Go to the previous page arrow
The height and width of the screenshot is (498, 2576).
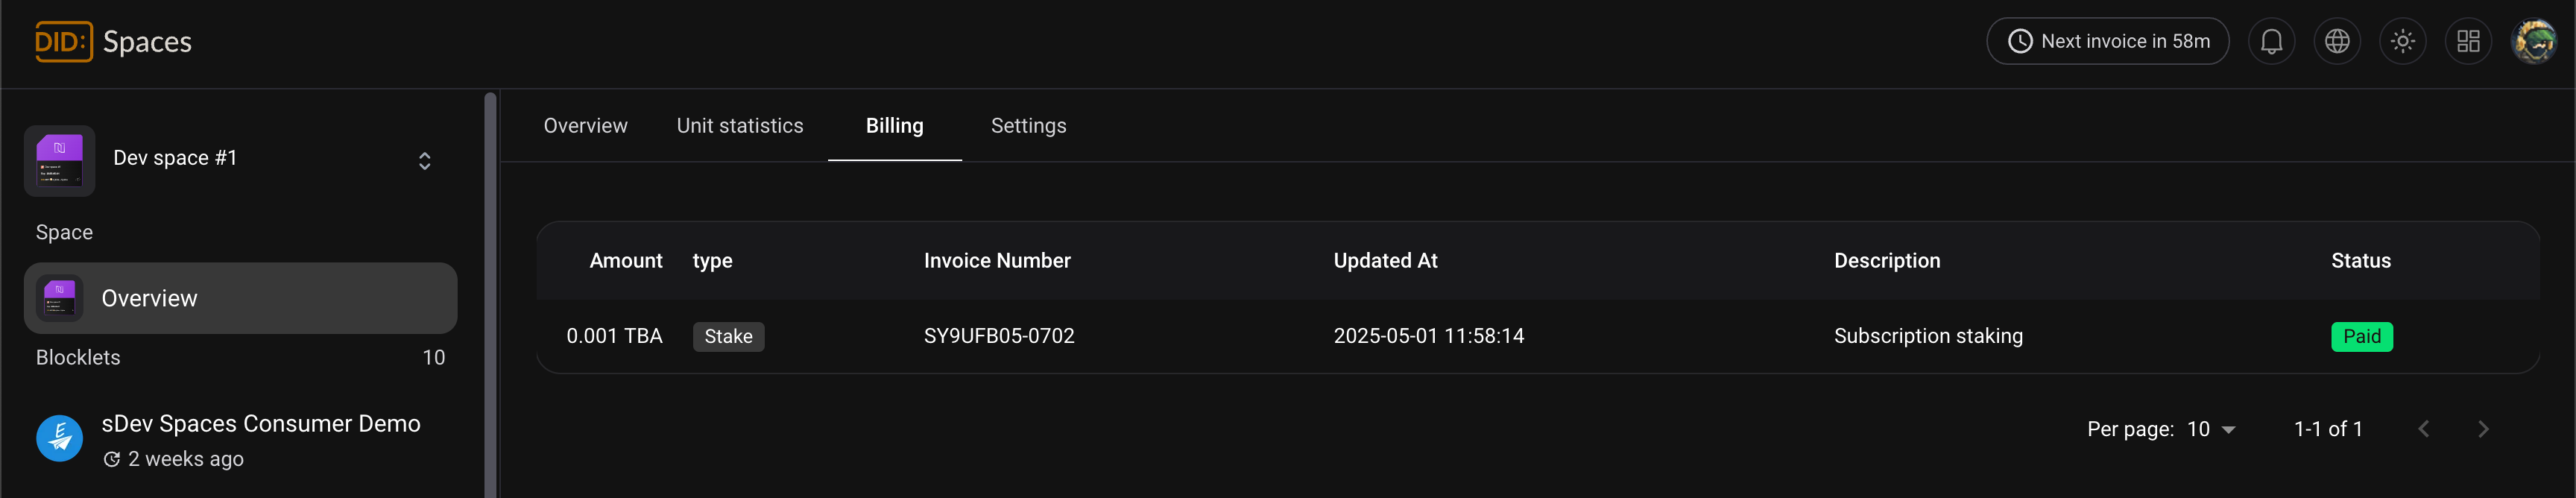click(x=2424, y=429)
